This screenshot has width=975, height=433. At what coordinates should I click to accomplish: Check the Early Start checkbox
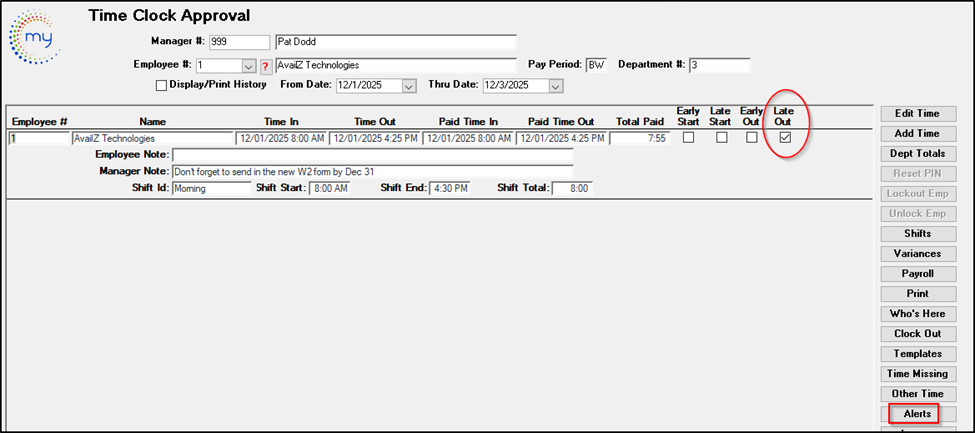point(688,138)
